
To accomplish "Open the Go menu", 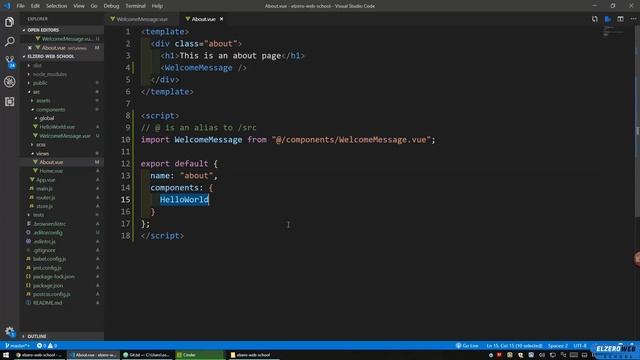I will tap(94, 6).
